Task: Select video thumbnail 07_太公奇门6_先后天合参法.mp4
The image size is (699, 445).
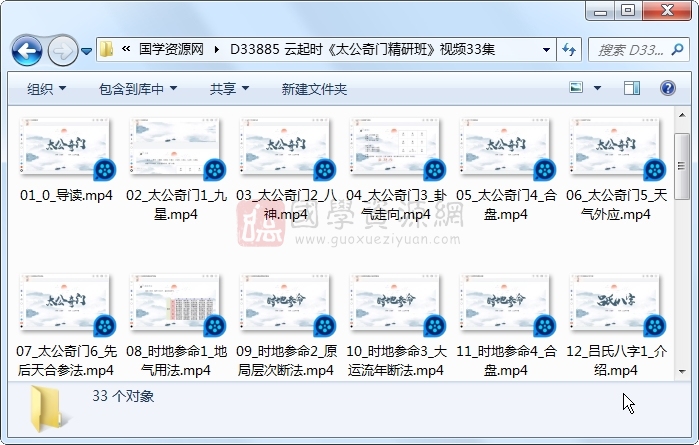Action: point(66,303)
